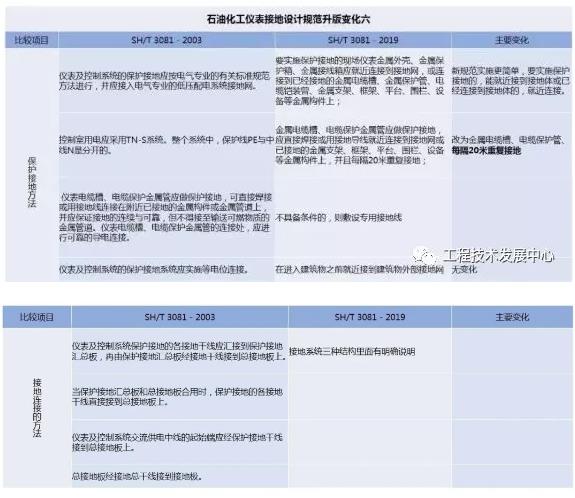
Task: Click SH/T 3081 - 2019 header in 保护接地方法 table
Action: pyautogui.click(x=363, y=40)
